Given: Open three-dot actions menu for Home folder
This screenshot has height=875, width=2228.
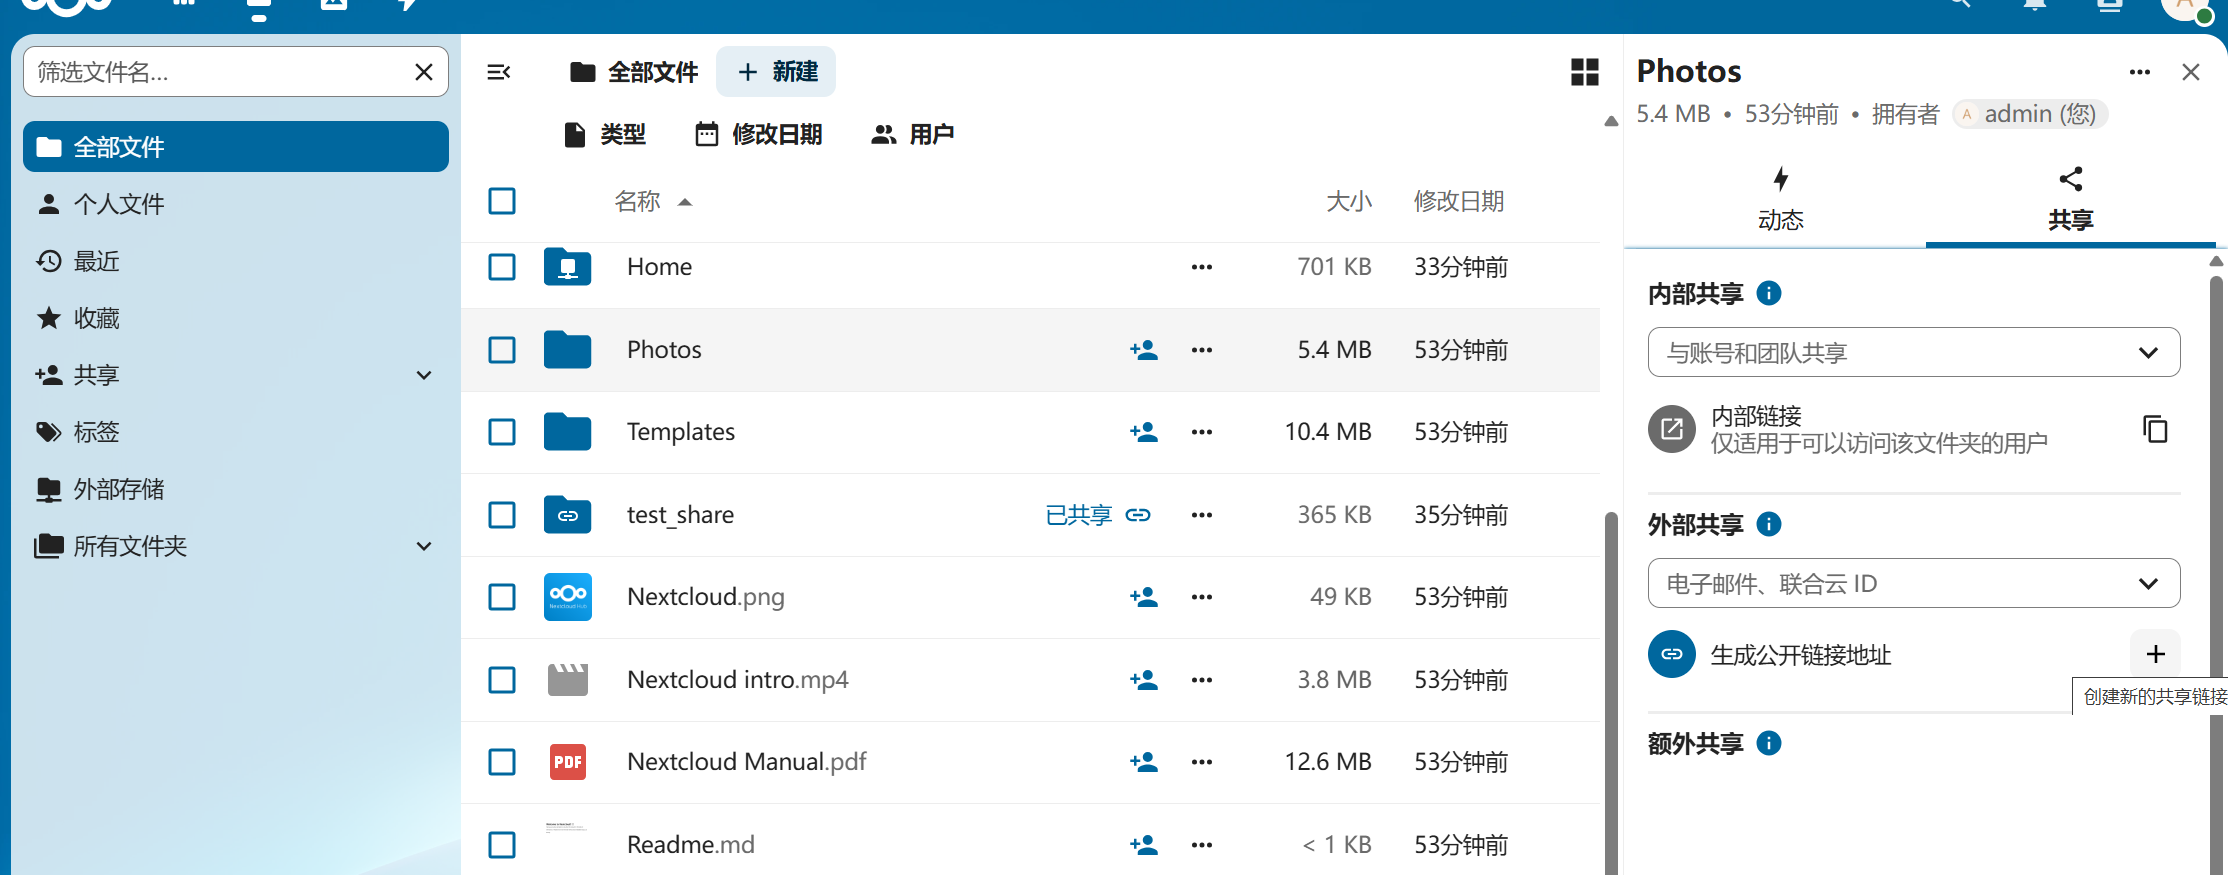Looking at the screenshot, I should 1202,267.
